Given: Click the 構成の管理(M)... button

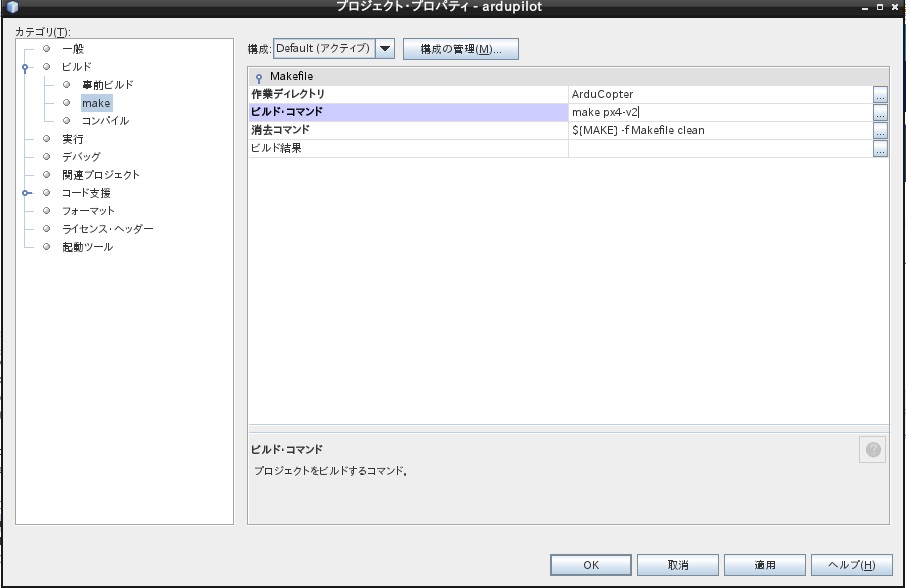Looking at the screenshot, I should point(461,49).
